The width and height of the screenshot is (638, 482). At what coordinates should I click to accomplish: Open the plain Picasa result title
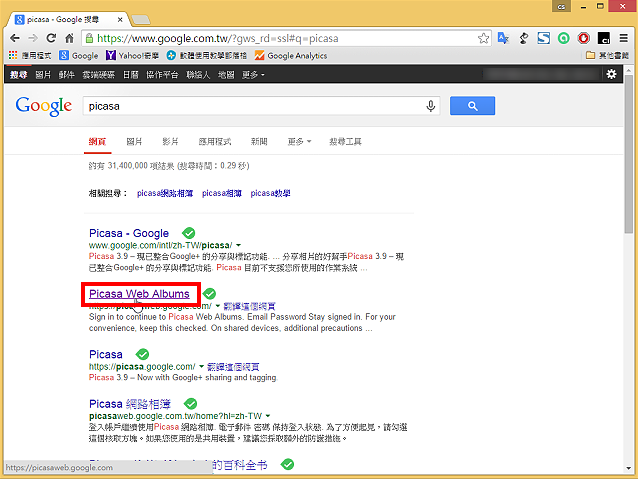pyautogui.click(x=105, y=354)
